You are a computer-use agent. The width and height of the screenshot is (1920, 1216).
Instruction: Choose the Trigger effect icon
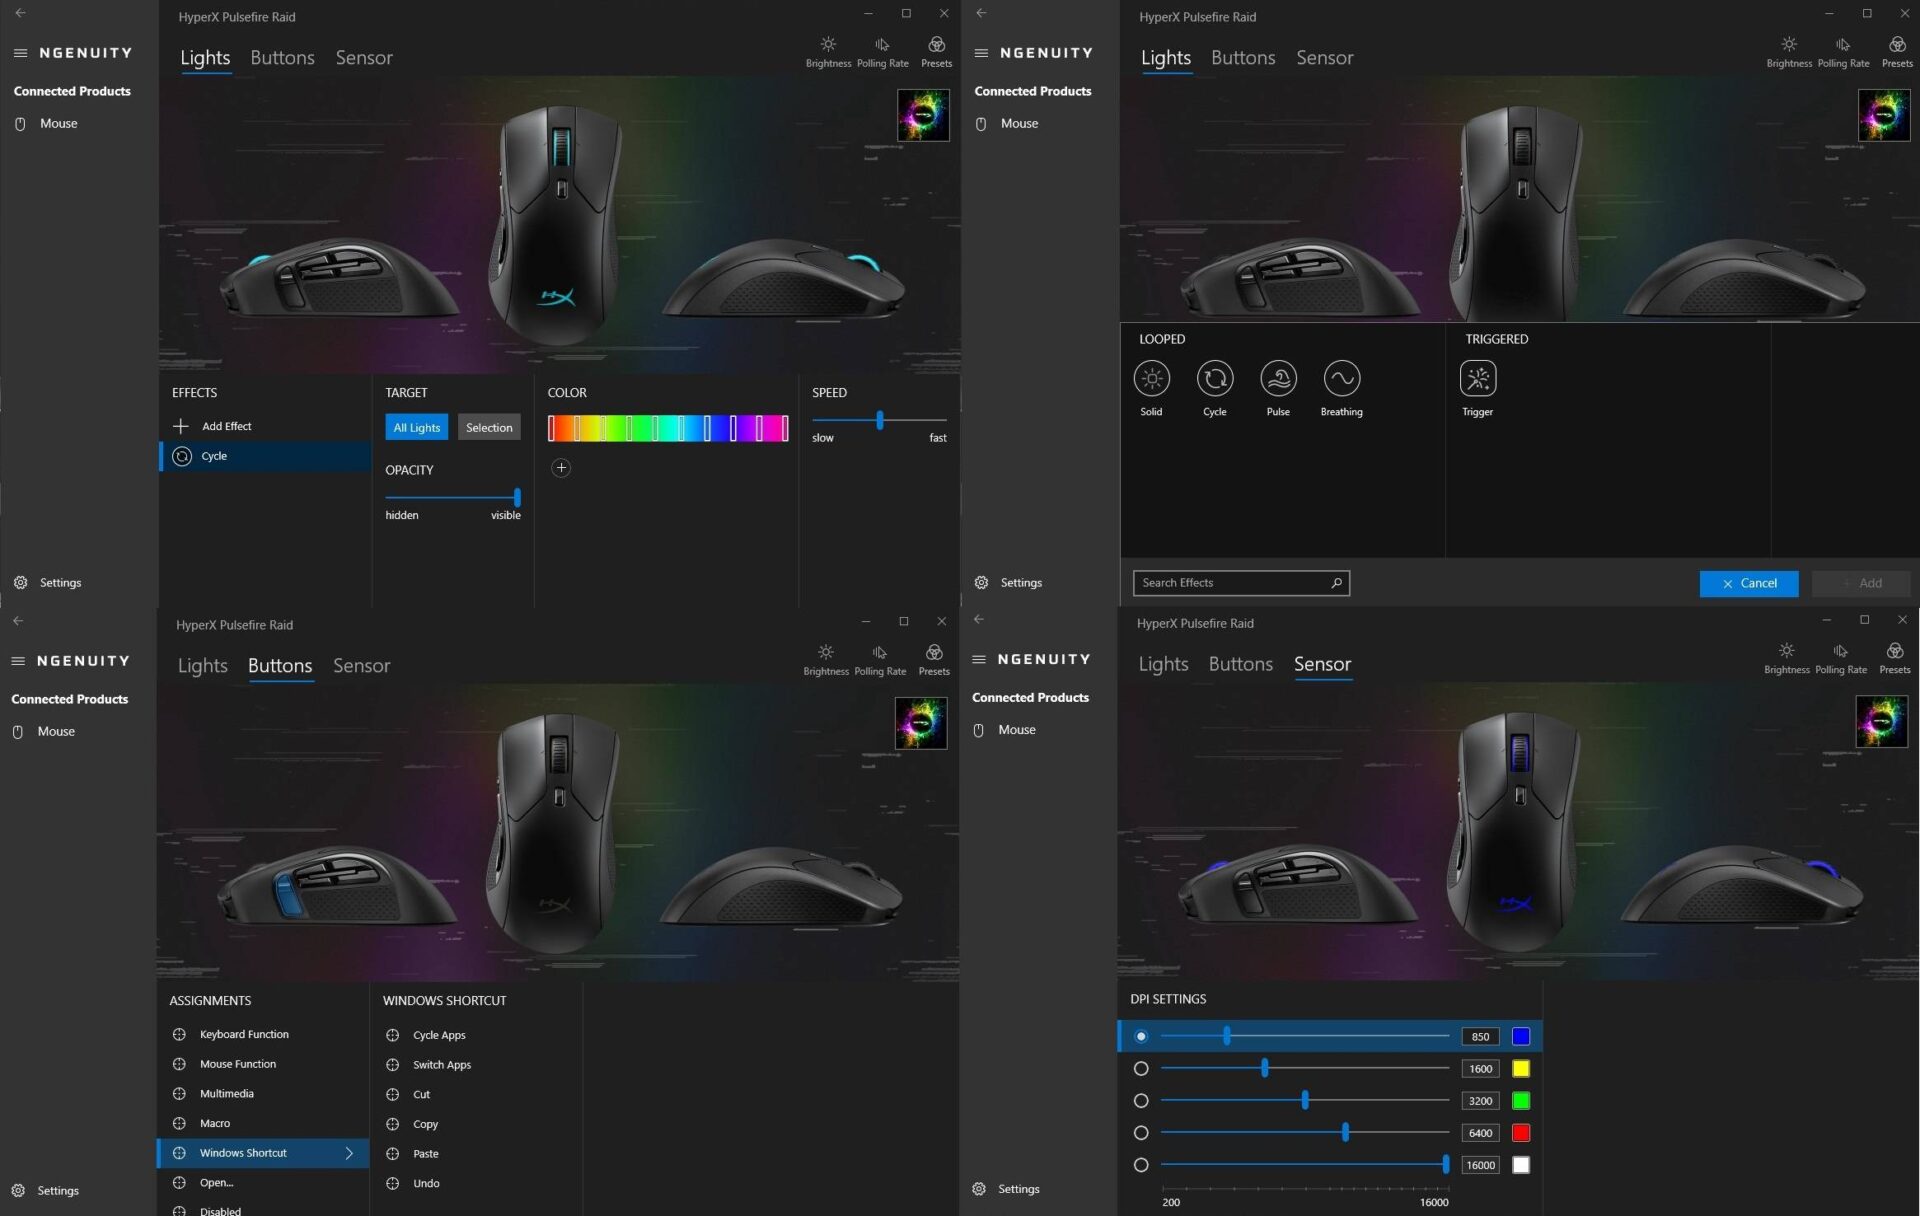coord(1478,379)
